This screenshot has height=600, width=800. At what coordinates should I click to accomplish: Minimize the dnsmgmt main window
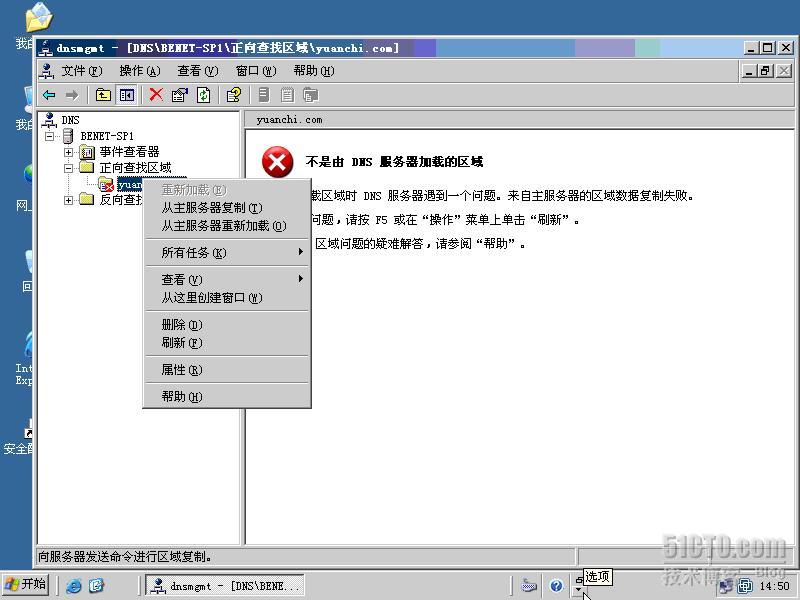click(750, 48)
